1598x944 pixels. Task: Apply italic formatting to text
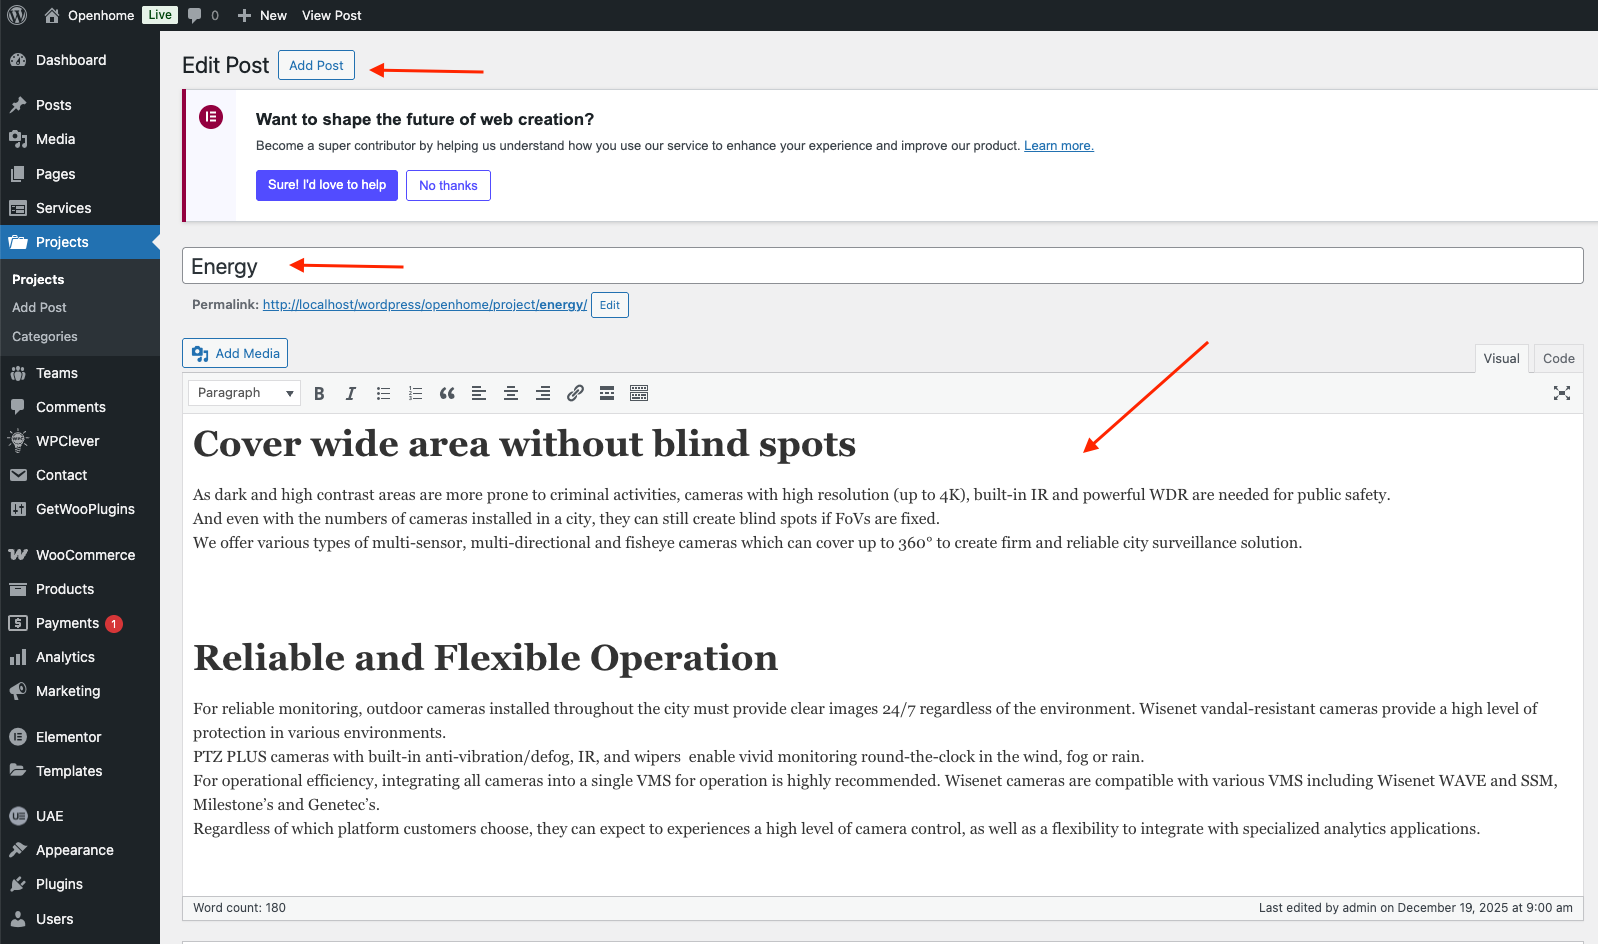tap(351, 394)
